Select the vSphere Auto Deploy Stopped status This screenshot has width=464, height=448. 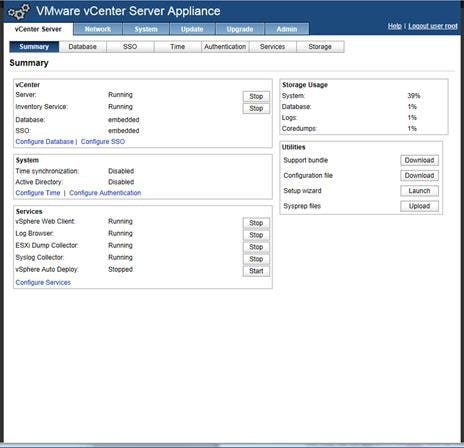coord(120,269)
